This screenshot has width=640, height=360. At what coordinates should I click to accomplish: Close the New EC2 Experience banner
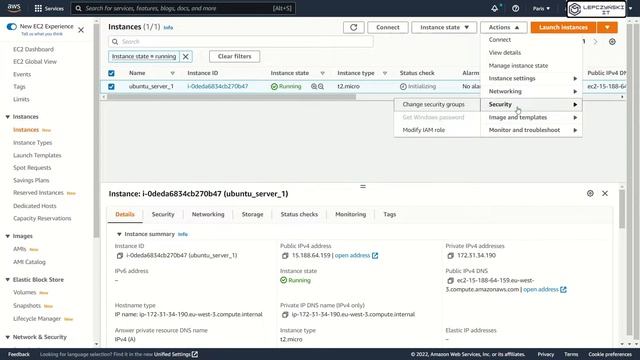(x=81, y=30)
